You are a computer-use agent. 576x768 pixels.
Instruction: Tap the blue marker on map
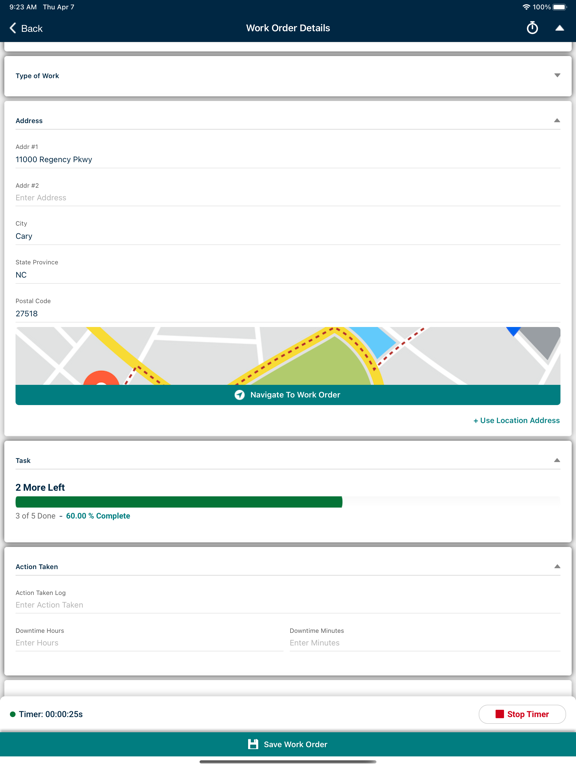[513, 332]
